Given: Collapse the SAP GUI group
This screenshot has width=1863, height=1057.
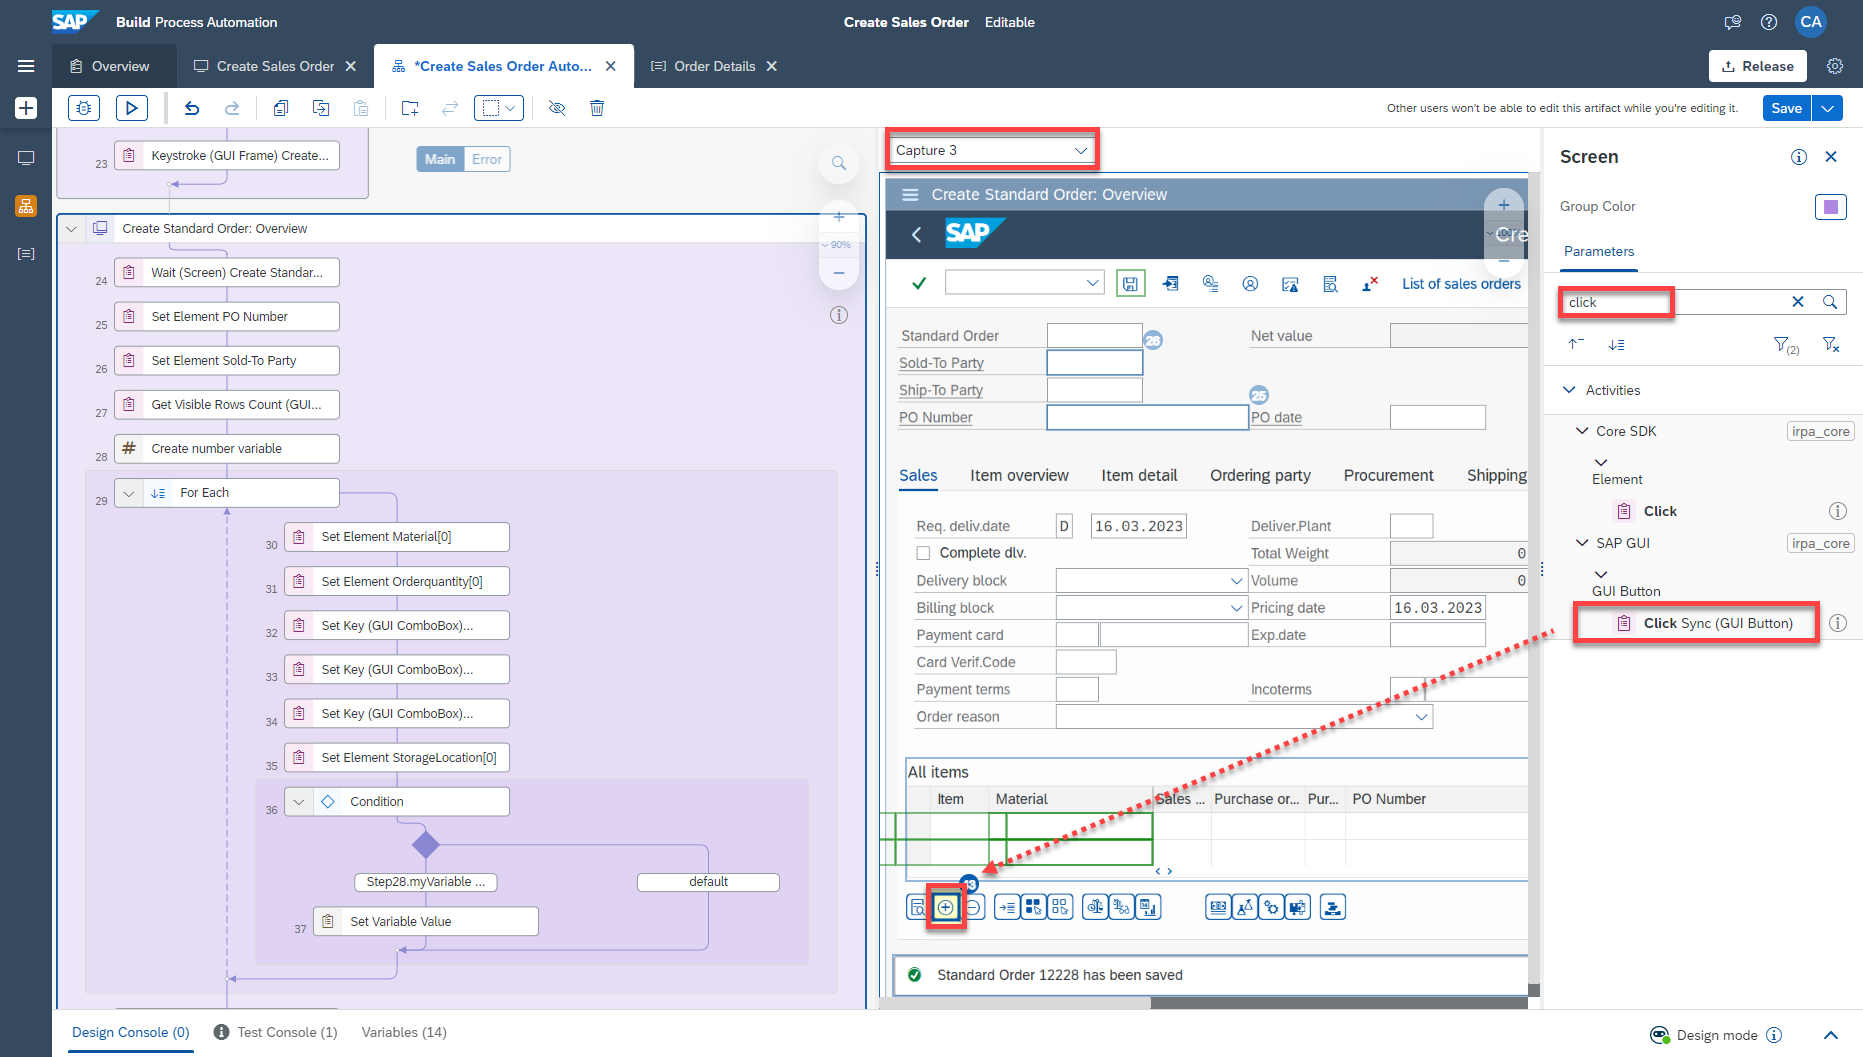Looking at the screenshot, I should [x=1582, y=543].
